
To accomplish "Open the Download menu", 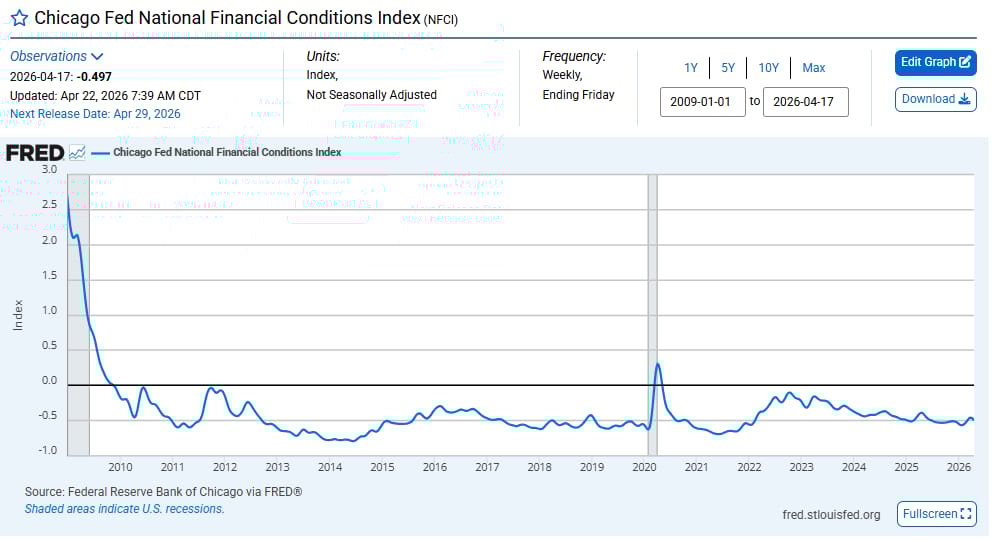I will pyautogui.click(x=935, y=99).
